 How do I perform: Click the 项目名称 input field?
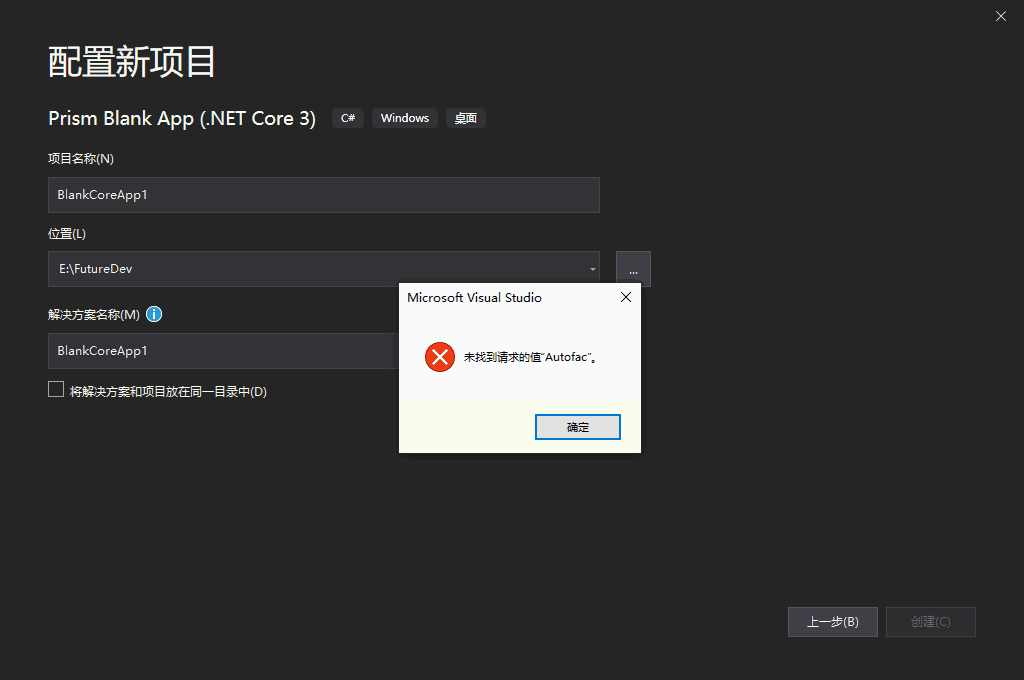pos(324,195)
